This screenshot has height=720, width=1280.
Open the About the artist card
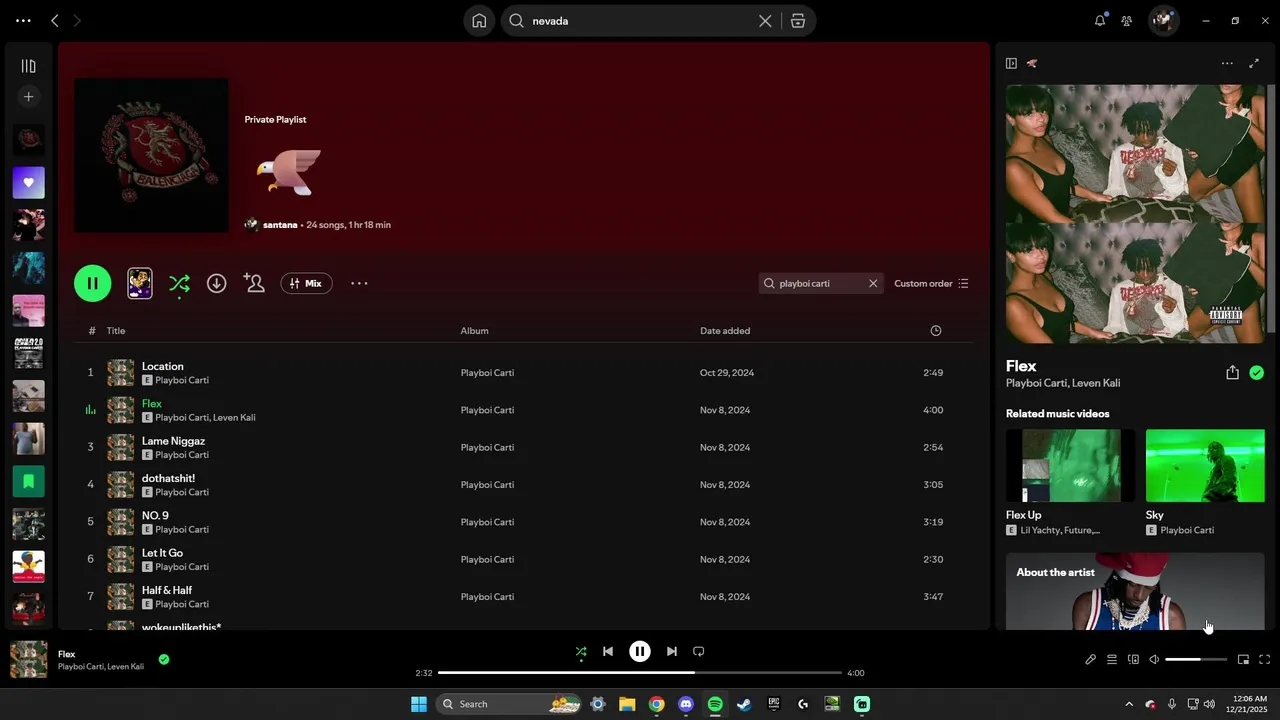(x=1135, y=591)
